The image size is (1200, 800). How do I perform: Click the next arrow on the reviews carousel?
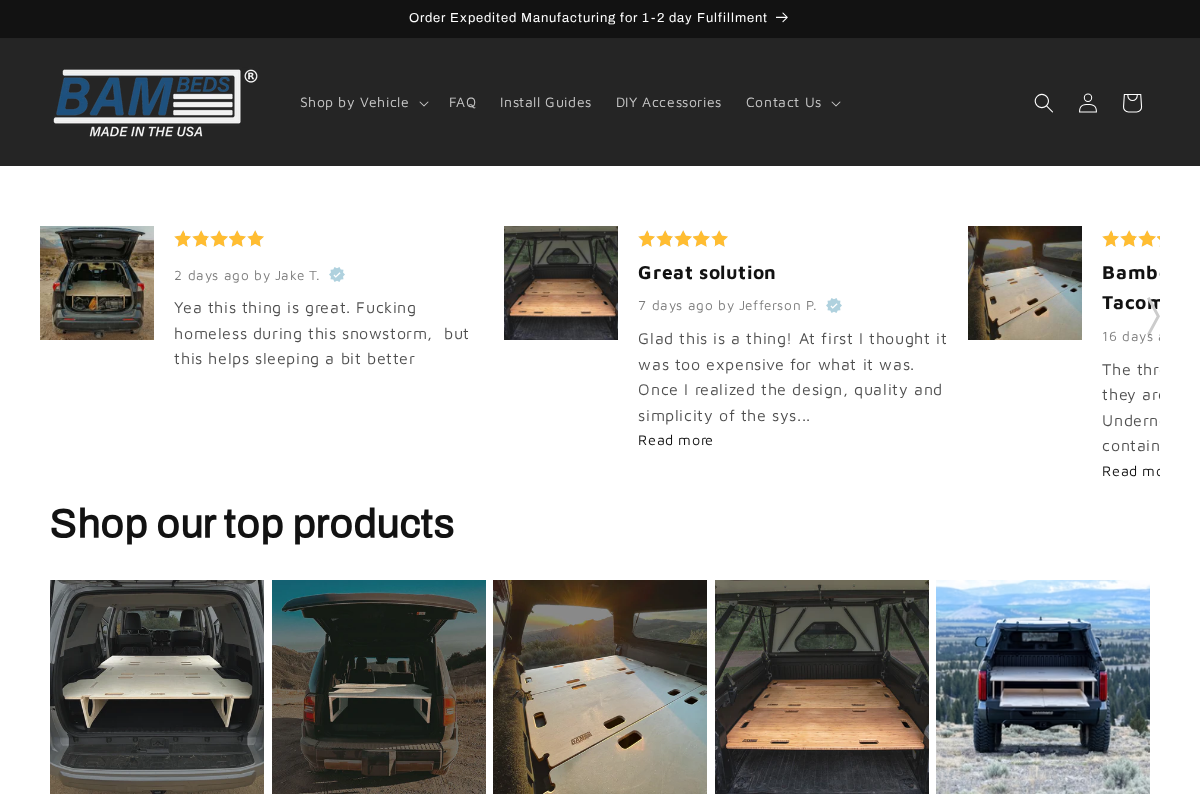1152,318
